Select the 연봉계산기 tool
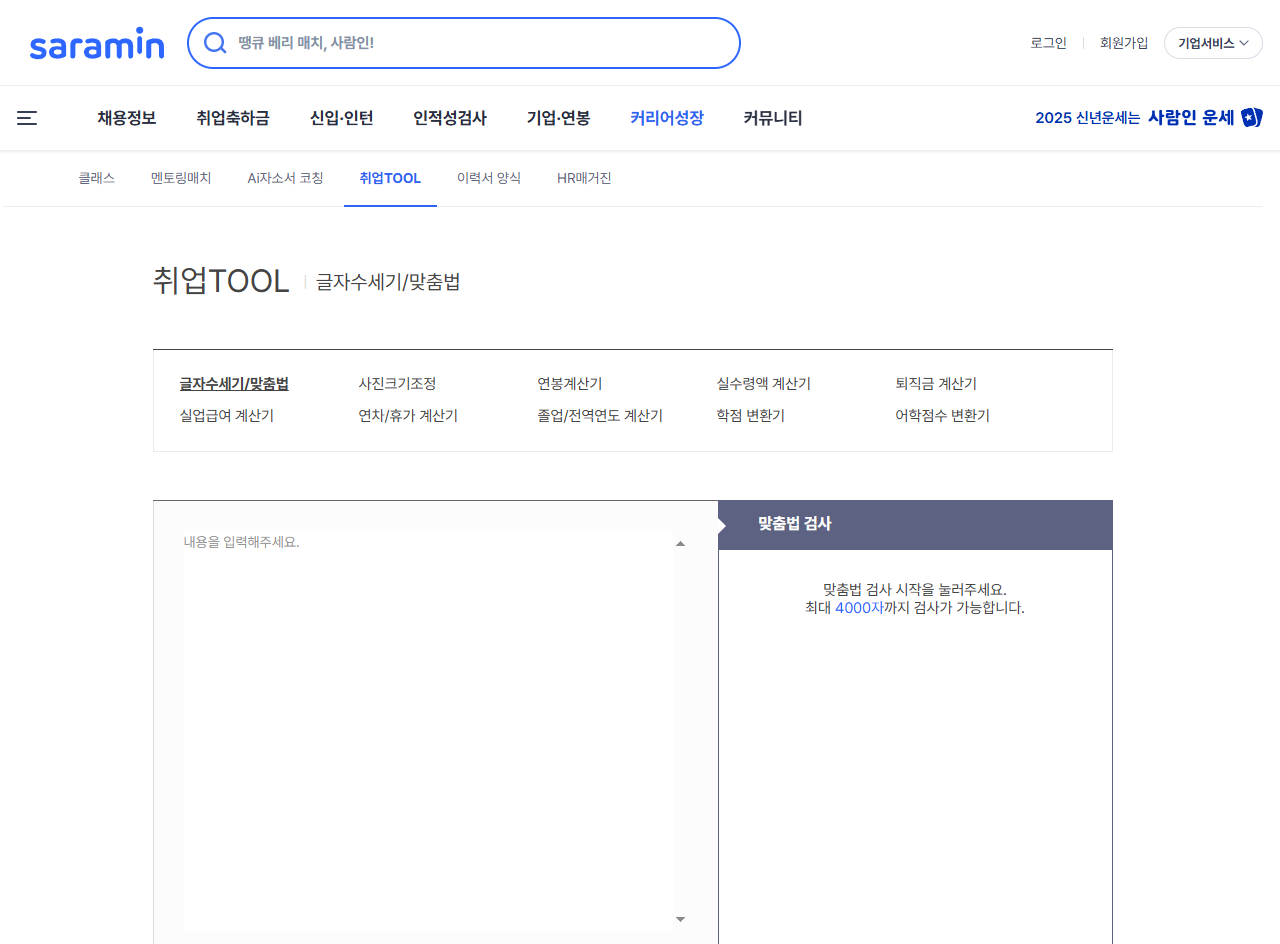Viewport: 1280px width, 944px height. coord(569,383)
